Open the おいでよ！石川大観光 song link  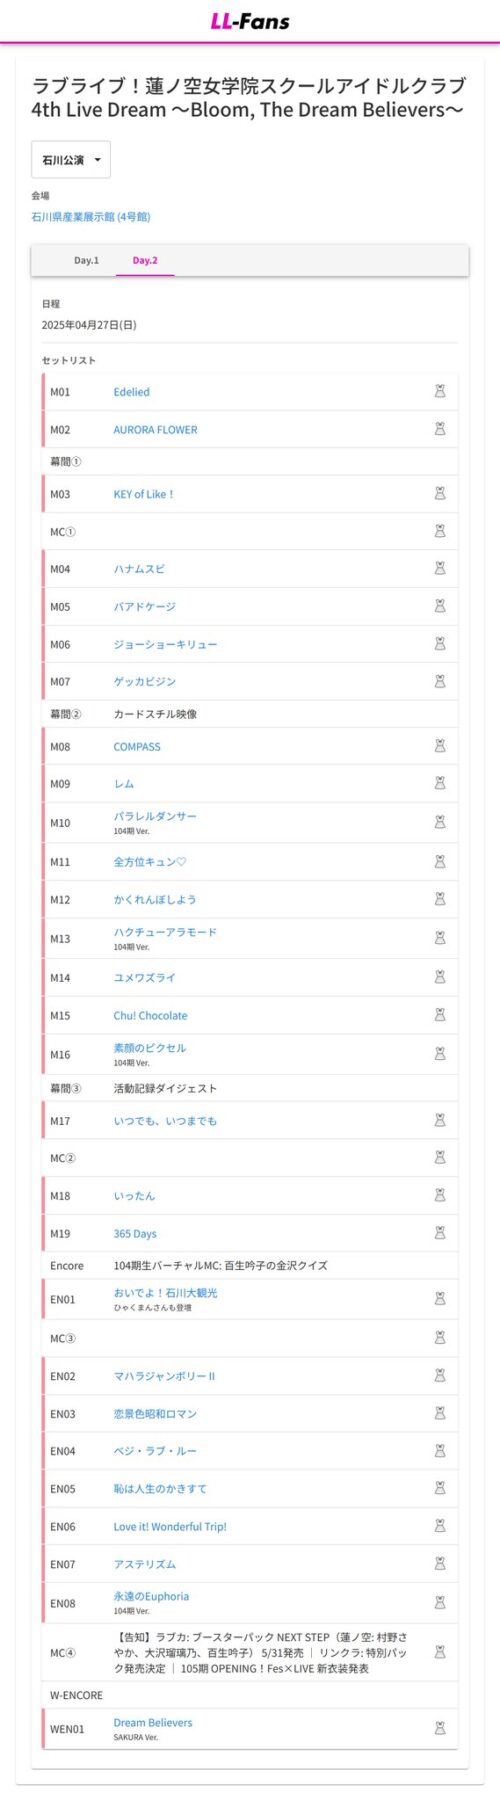[165, 1293]
